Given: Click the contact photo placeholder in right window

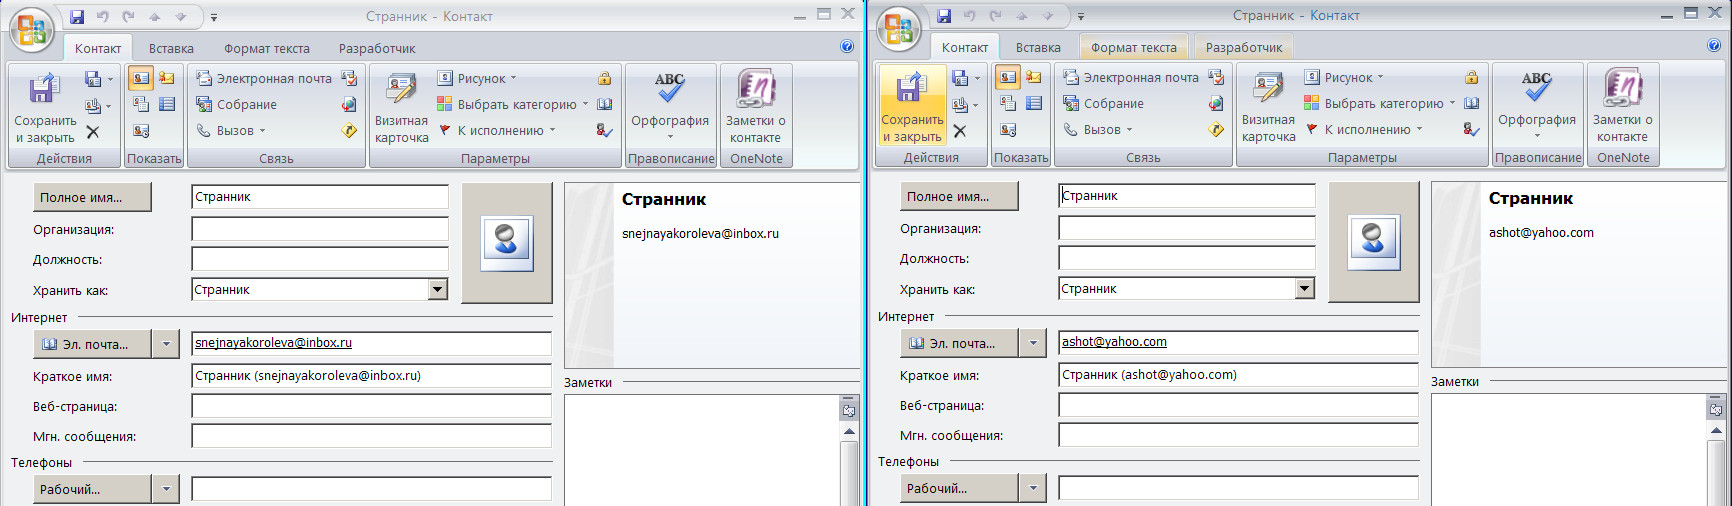Looking at the screenshot, I should [x=1373, y=242].
